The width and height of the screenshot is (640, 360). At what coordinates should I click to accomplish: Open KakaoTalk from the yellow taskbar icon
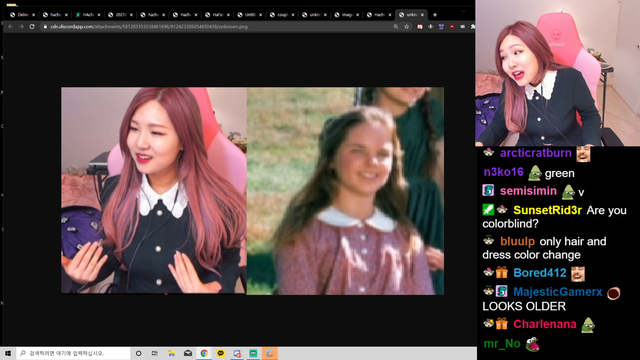pos(220,353)
